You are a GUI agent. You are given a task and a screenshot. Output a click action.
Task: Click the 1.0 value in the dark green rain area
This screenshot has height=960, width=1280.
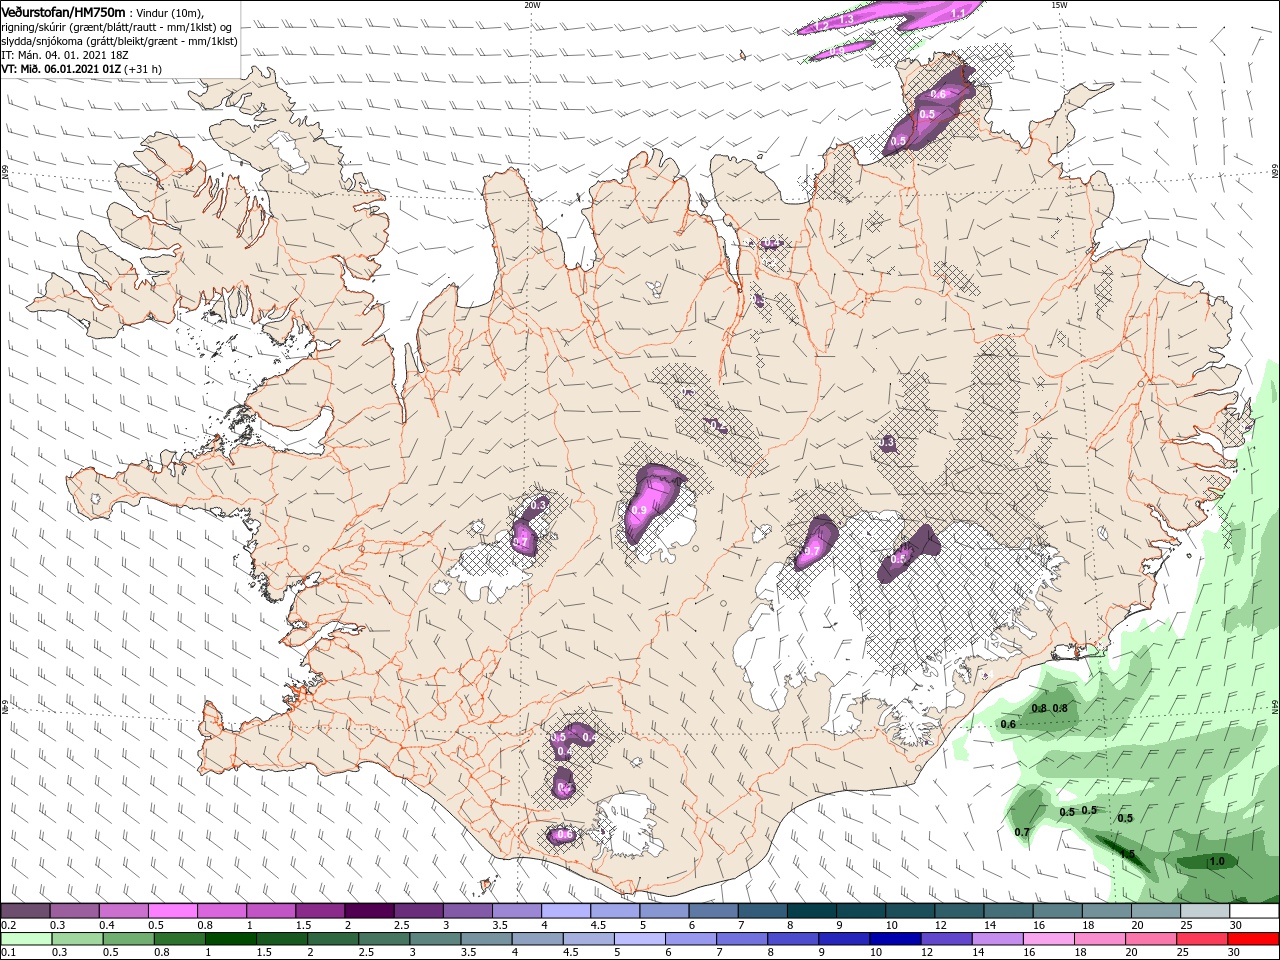pyautogui.click(x=1217, y=861)
